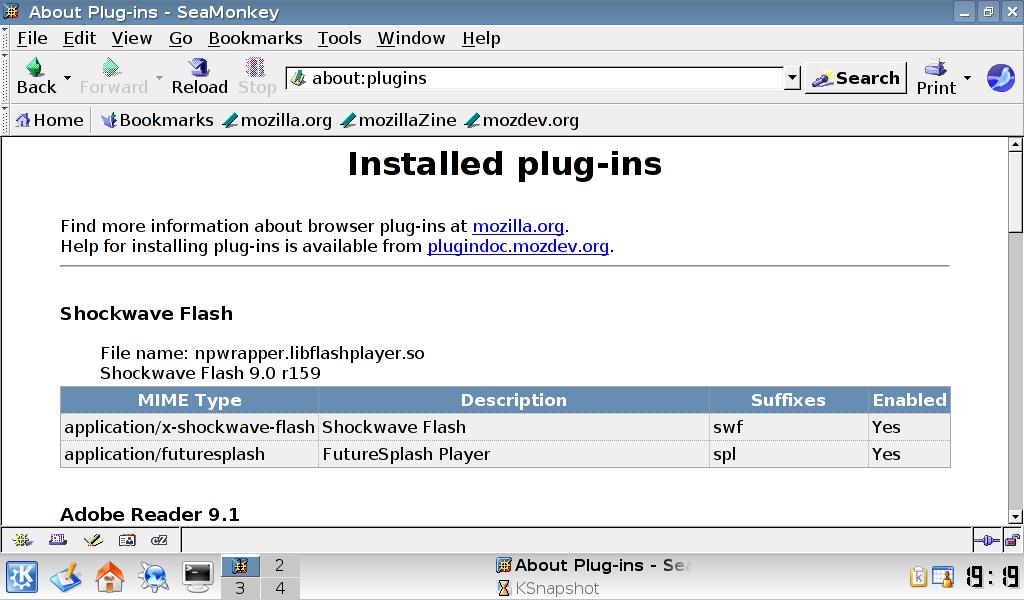
Task: Toggle the online/offline connection indicator
Action: 985,540
